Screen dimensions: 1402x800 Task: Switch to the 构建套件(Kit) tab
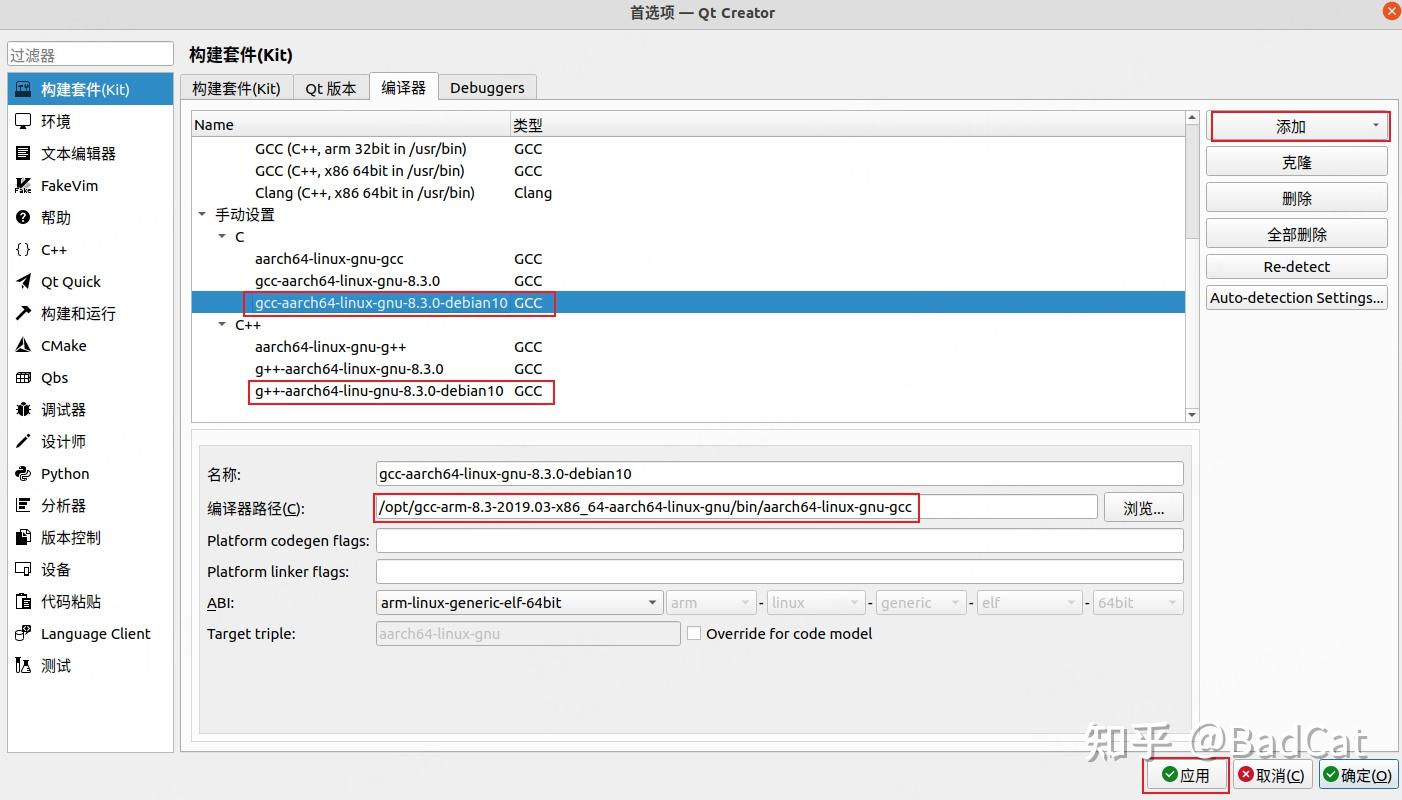[x=236, y=88]
